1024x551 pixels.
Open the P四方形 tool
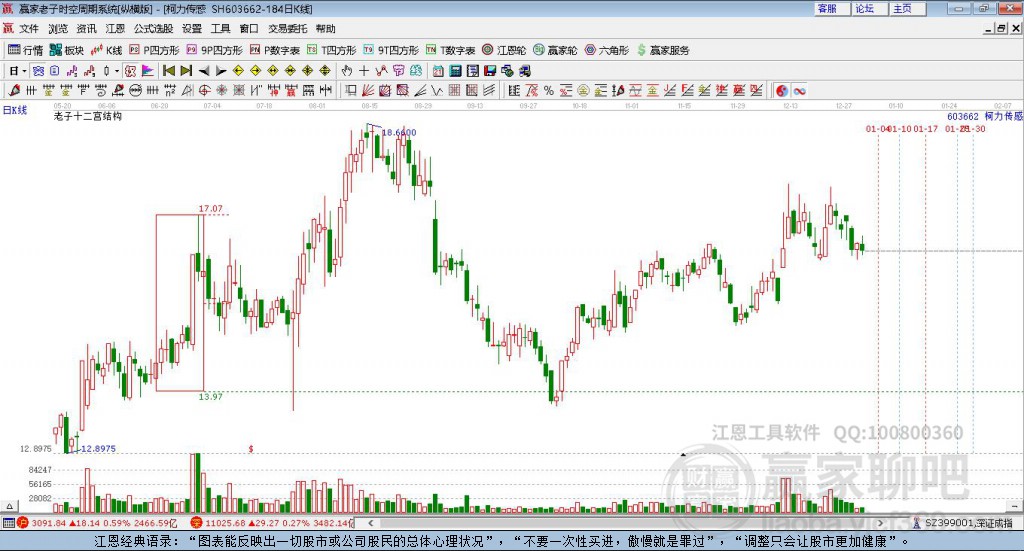(x=154, y=50)
